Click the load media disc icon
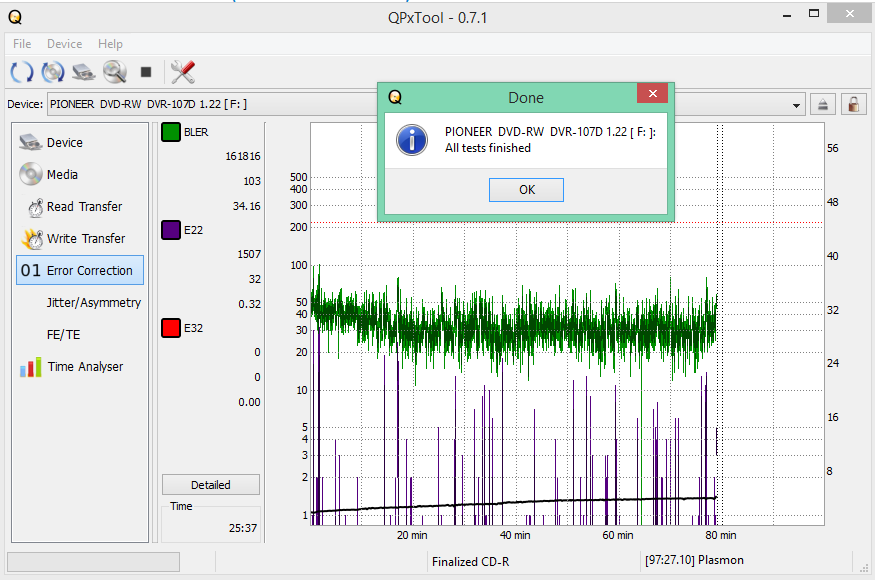The width and height of the screenshot is (875, 580). (53, 72)
